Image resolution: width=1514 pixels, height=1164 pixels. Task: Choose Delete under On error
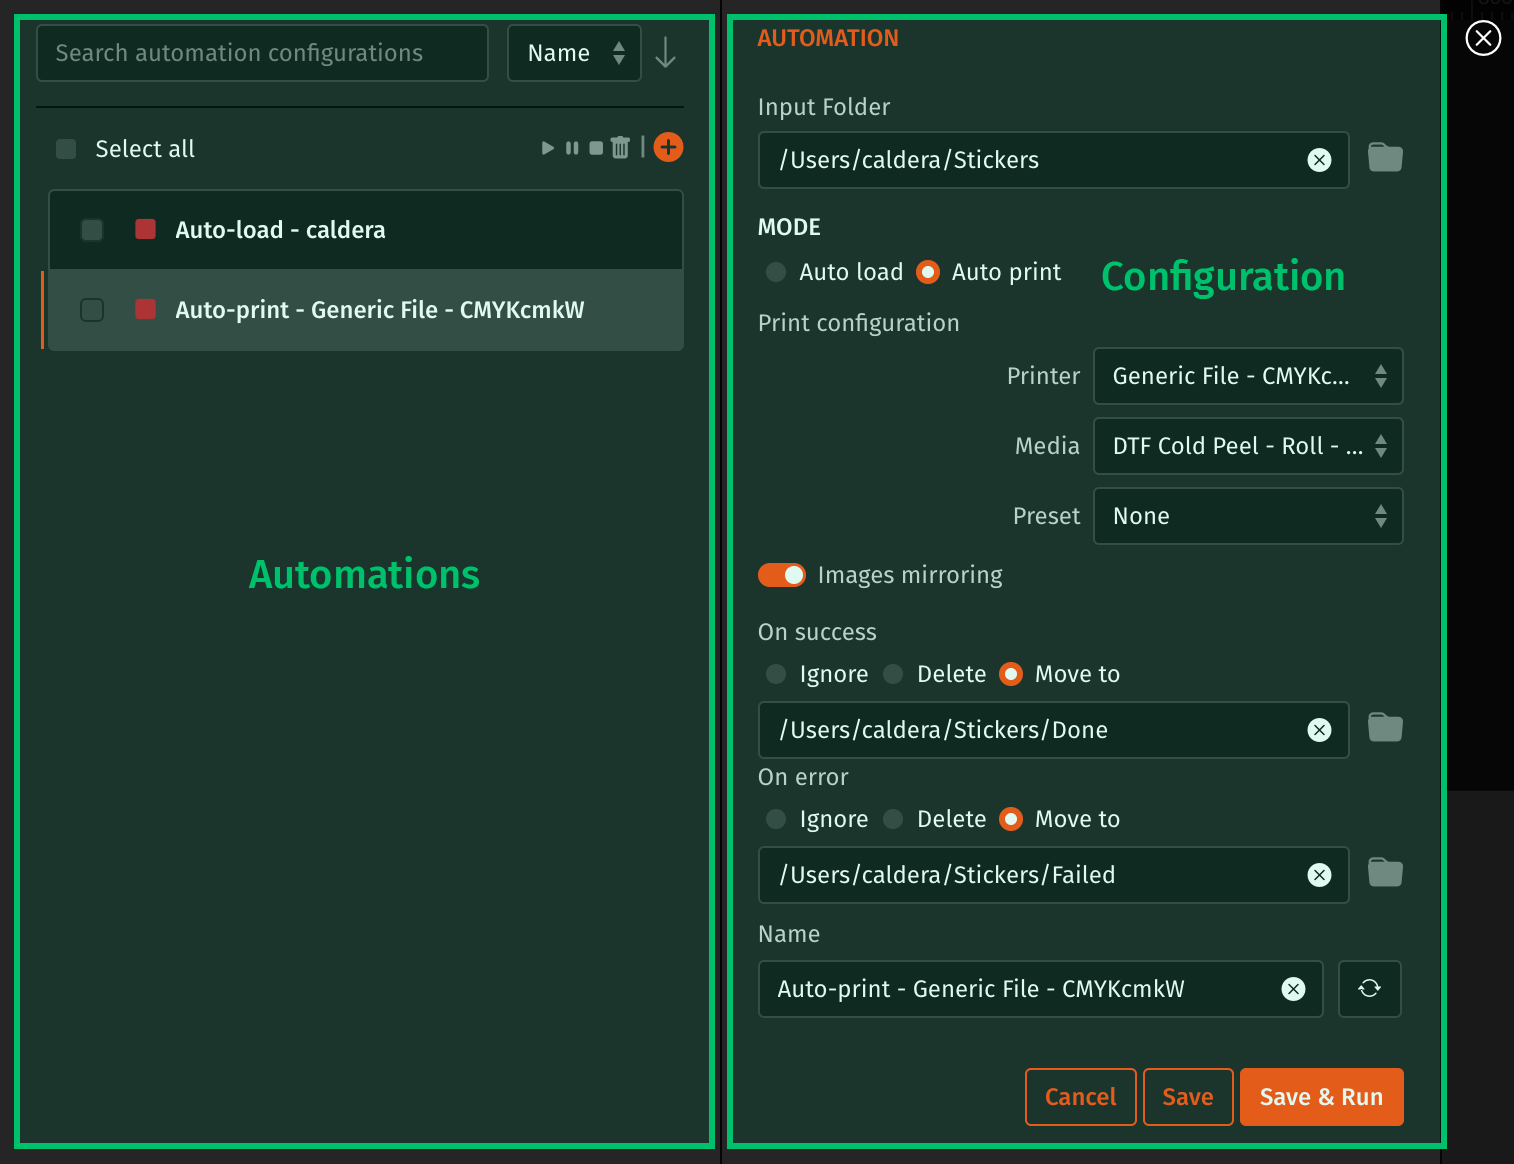coord(893,819)
